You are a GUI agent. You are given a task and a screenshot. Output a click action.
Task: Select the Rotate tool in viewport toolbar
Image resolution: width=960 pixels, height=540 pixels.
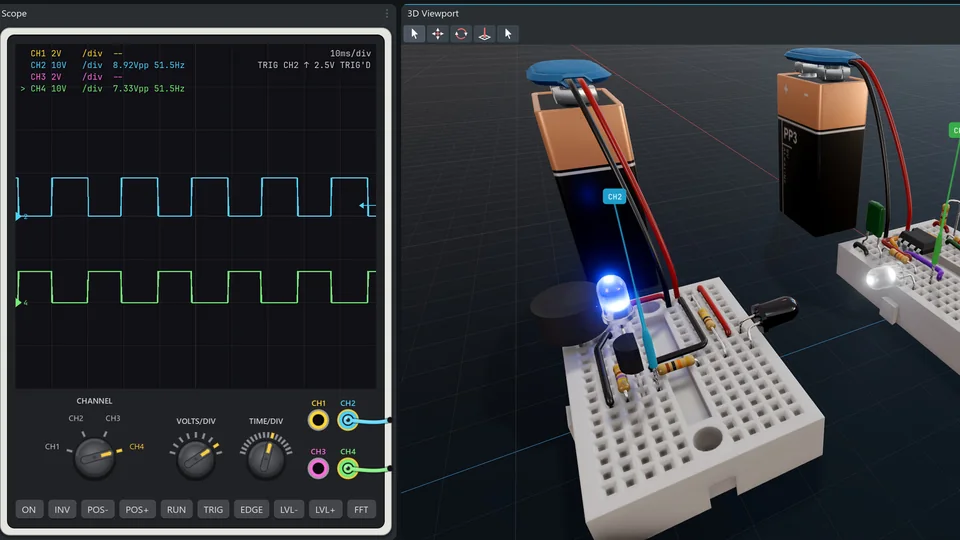tap(461, 34)
